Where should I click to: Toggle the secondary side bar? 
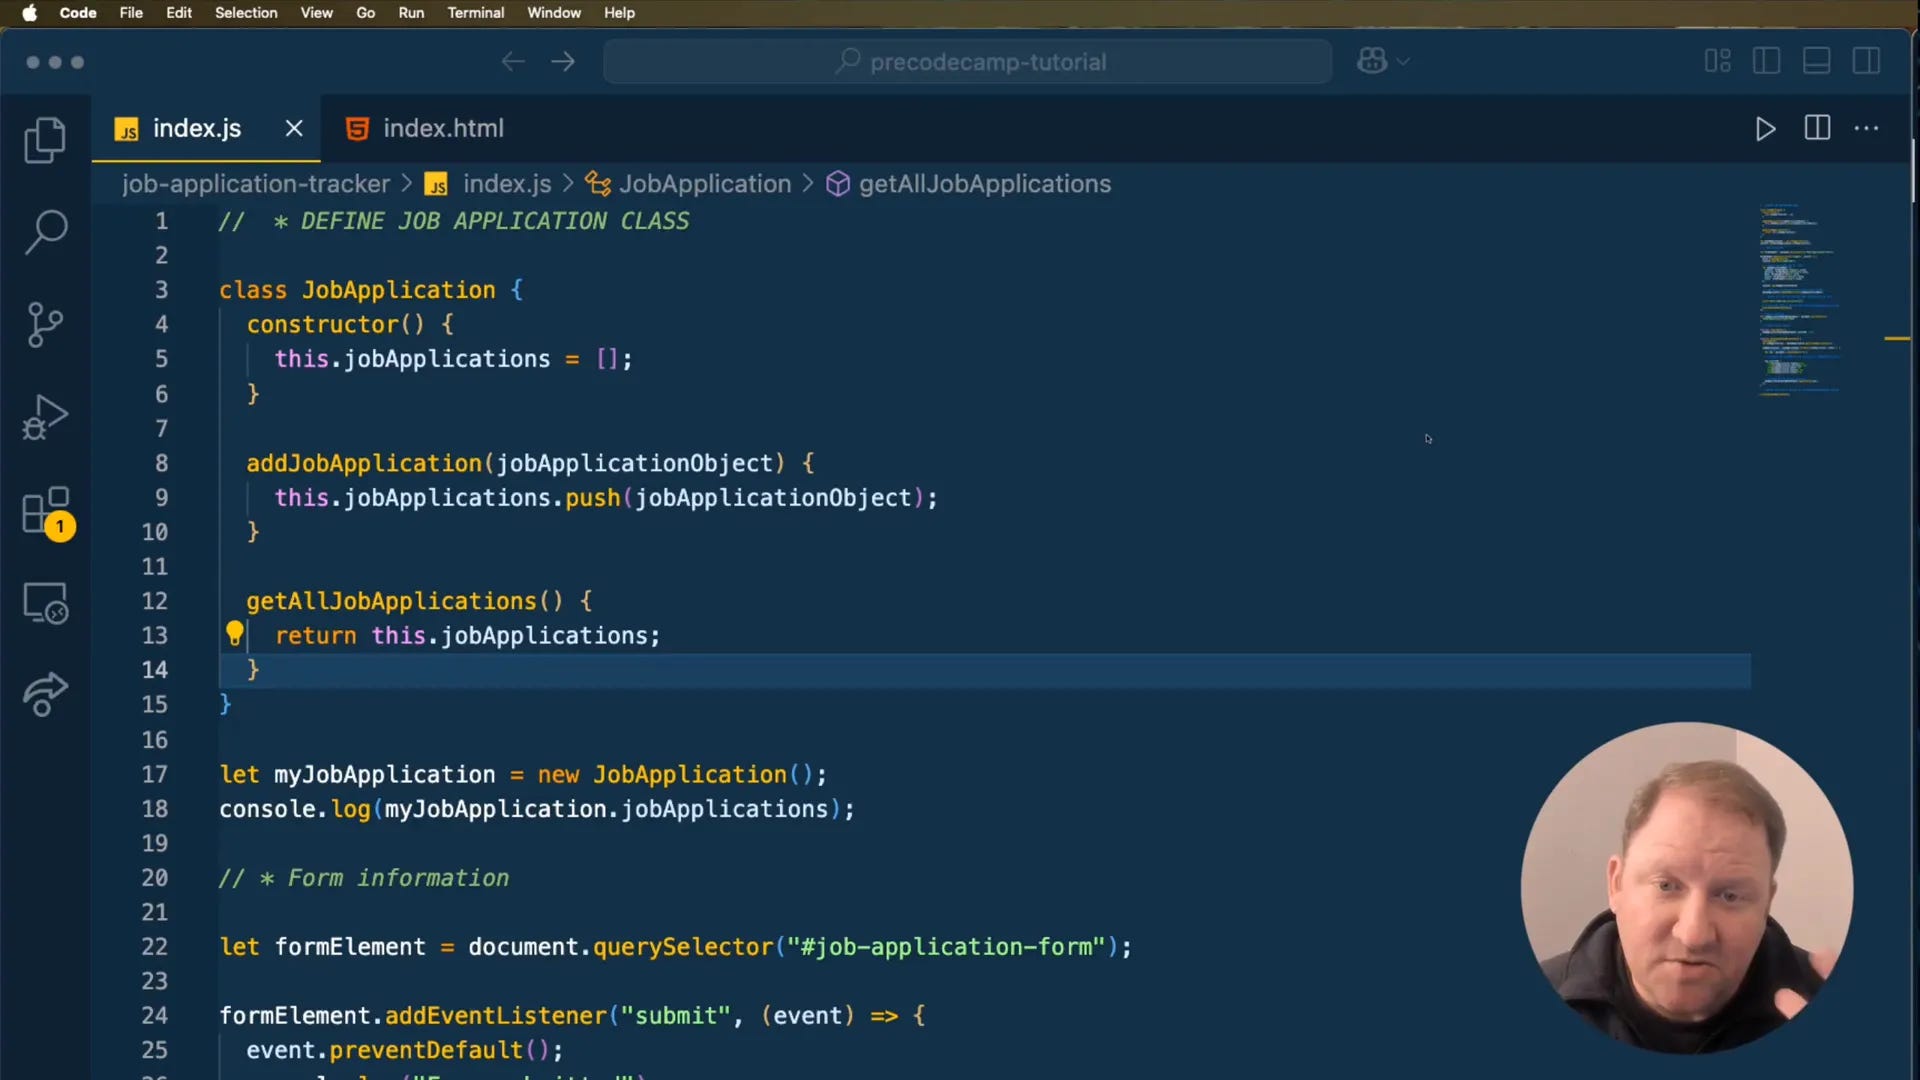(1866, 61)
